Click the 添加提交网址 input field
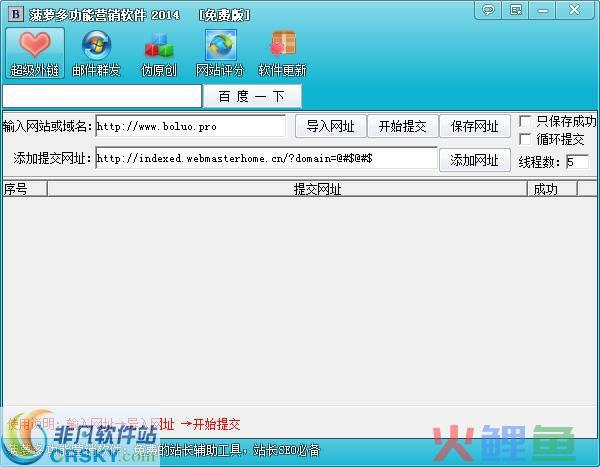The width and height of the screenshot is (600, 467). [266, 158]
